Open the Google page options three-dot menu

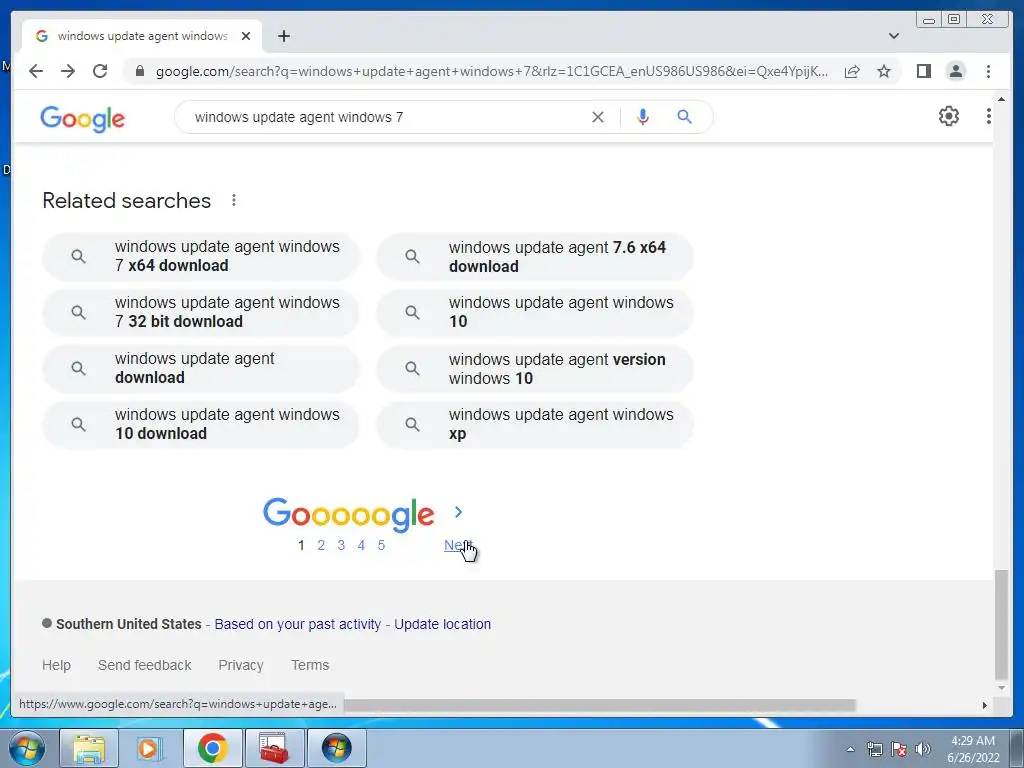[989, 116]
